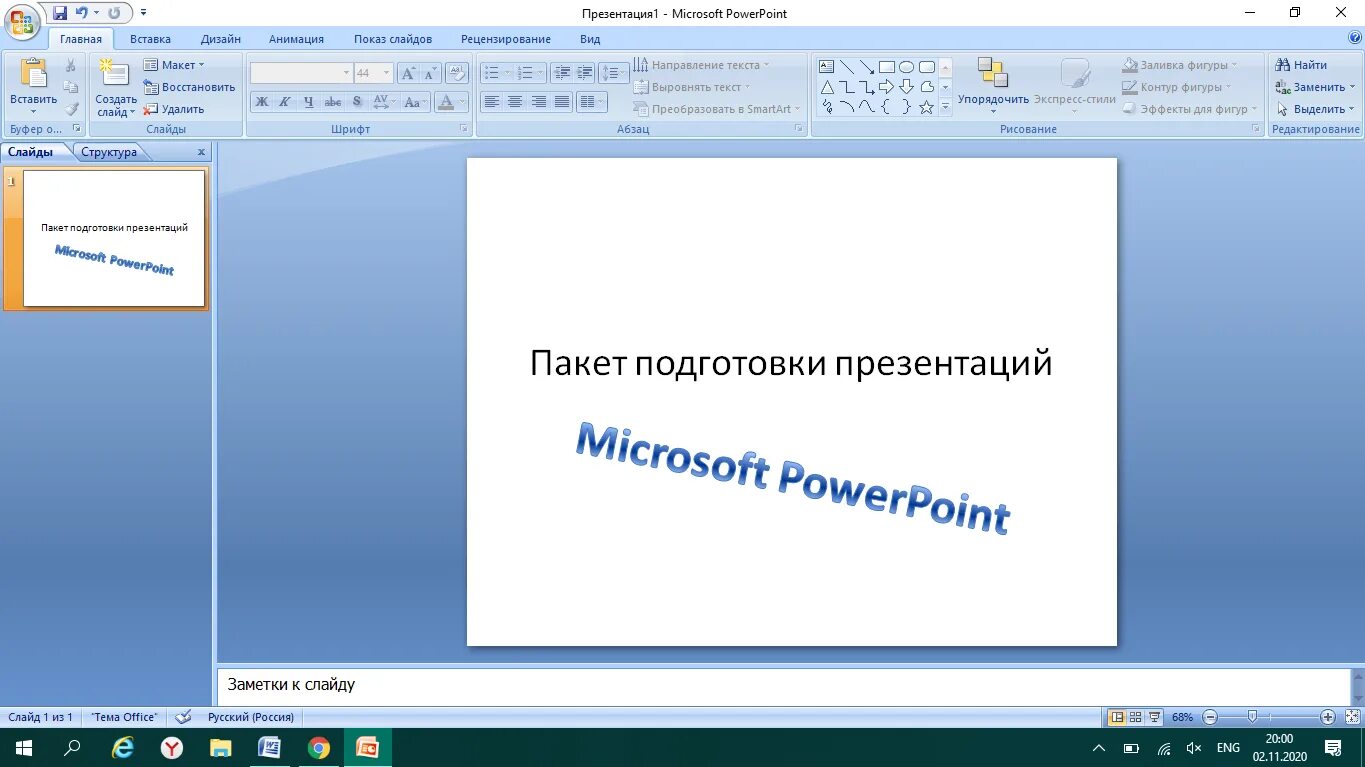Align text to the right
The height and width of the screenshot is (767, 1365).
point(539,102)
